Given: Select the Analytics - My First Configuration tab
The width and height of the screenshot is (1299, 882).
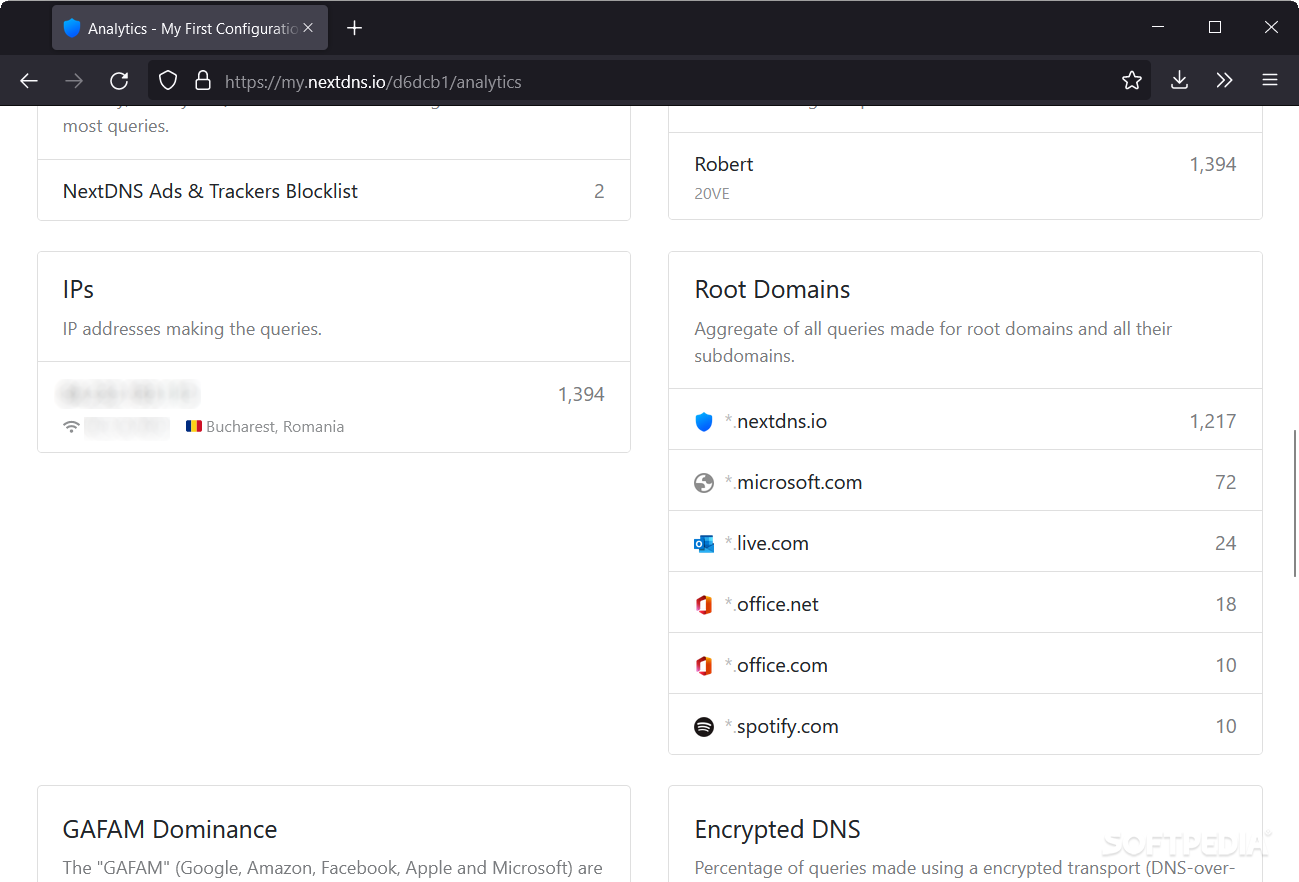Looking at the screenshot, I should (x=190, y=28).
